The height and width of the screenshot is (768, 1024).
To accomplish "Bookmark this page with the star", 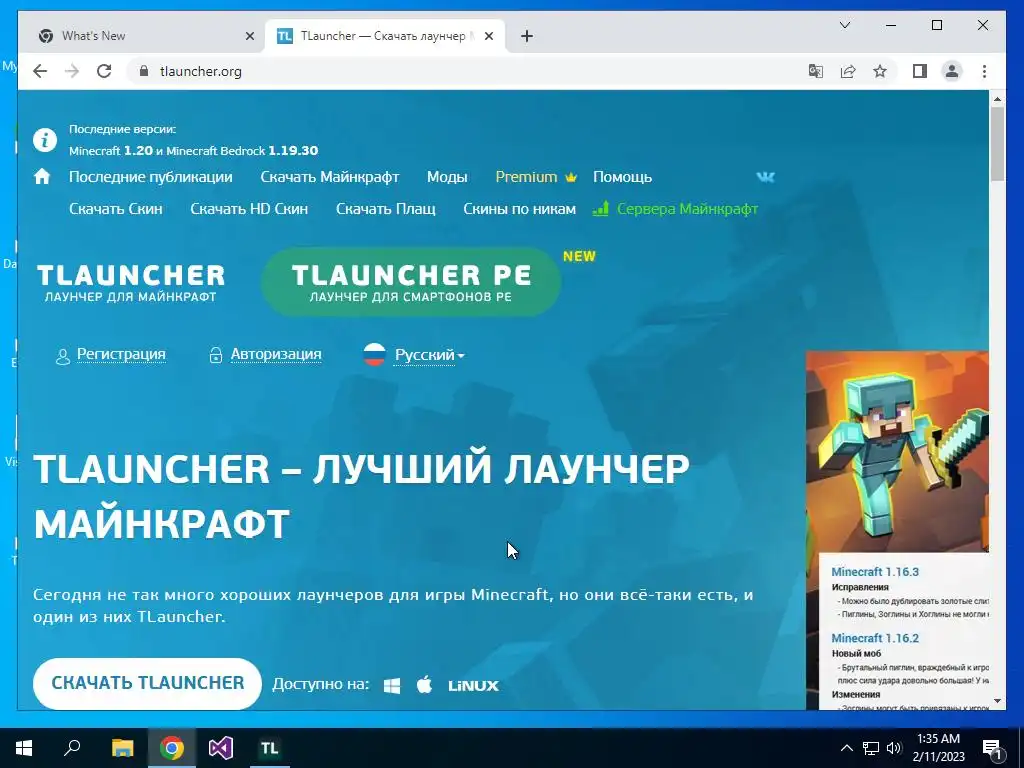I will coord(880,71).
